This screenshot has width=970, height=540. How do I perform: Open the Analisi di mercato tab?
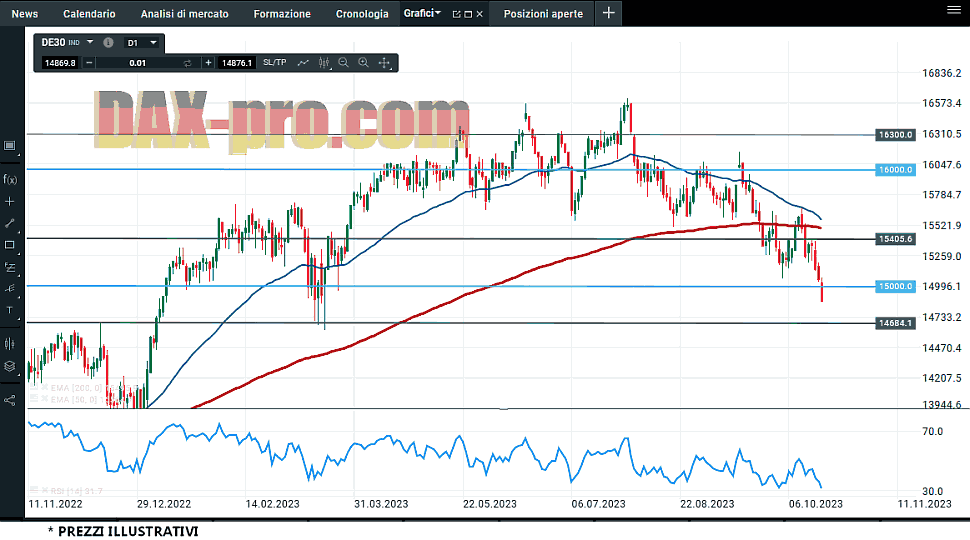(184, 14)
